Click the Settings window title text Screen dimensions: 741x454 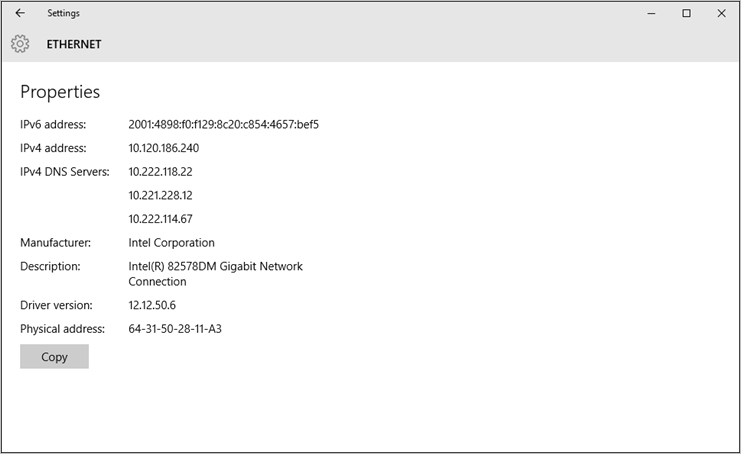(x=63, y=14)
